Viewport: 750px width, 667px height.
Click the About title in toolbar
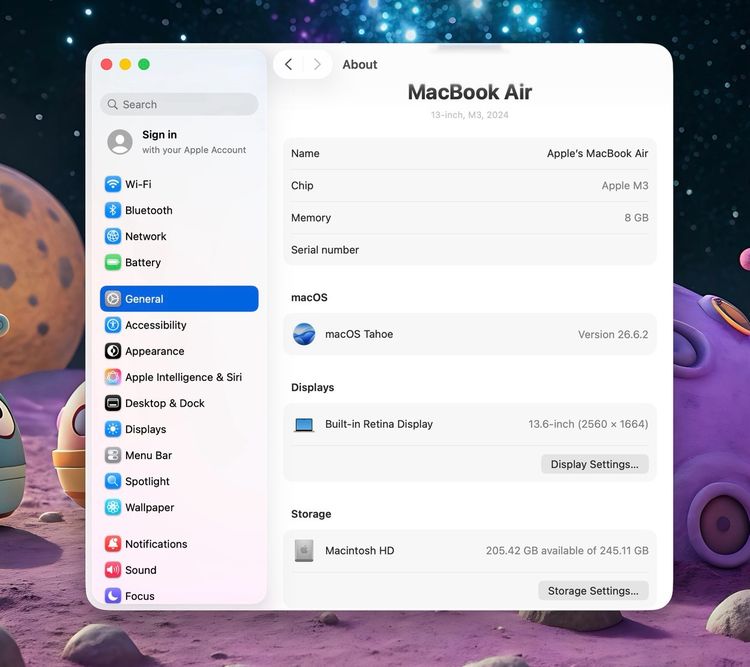pos(360,64)
